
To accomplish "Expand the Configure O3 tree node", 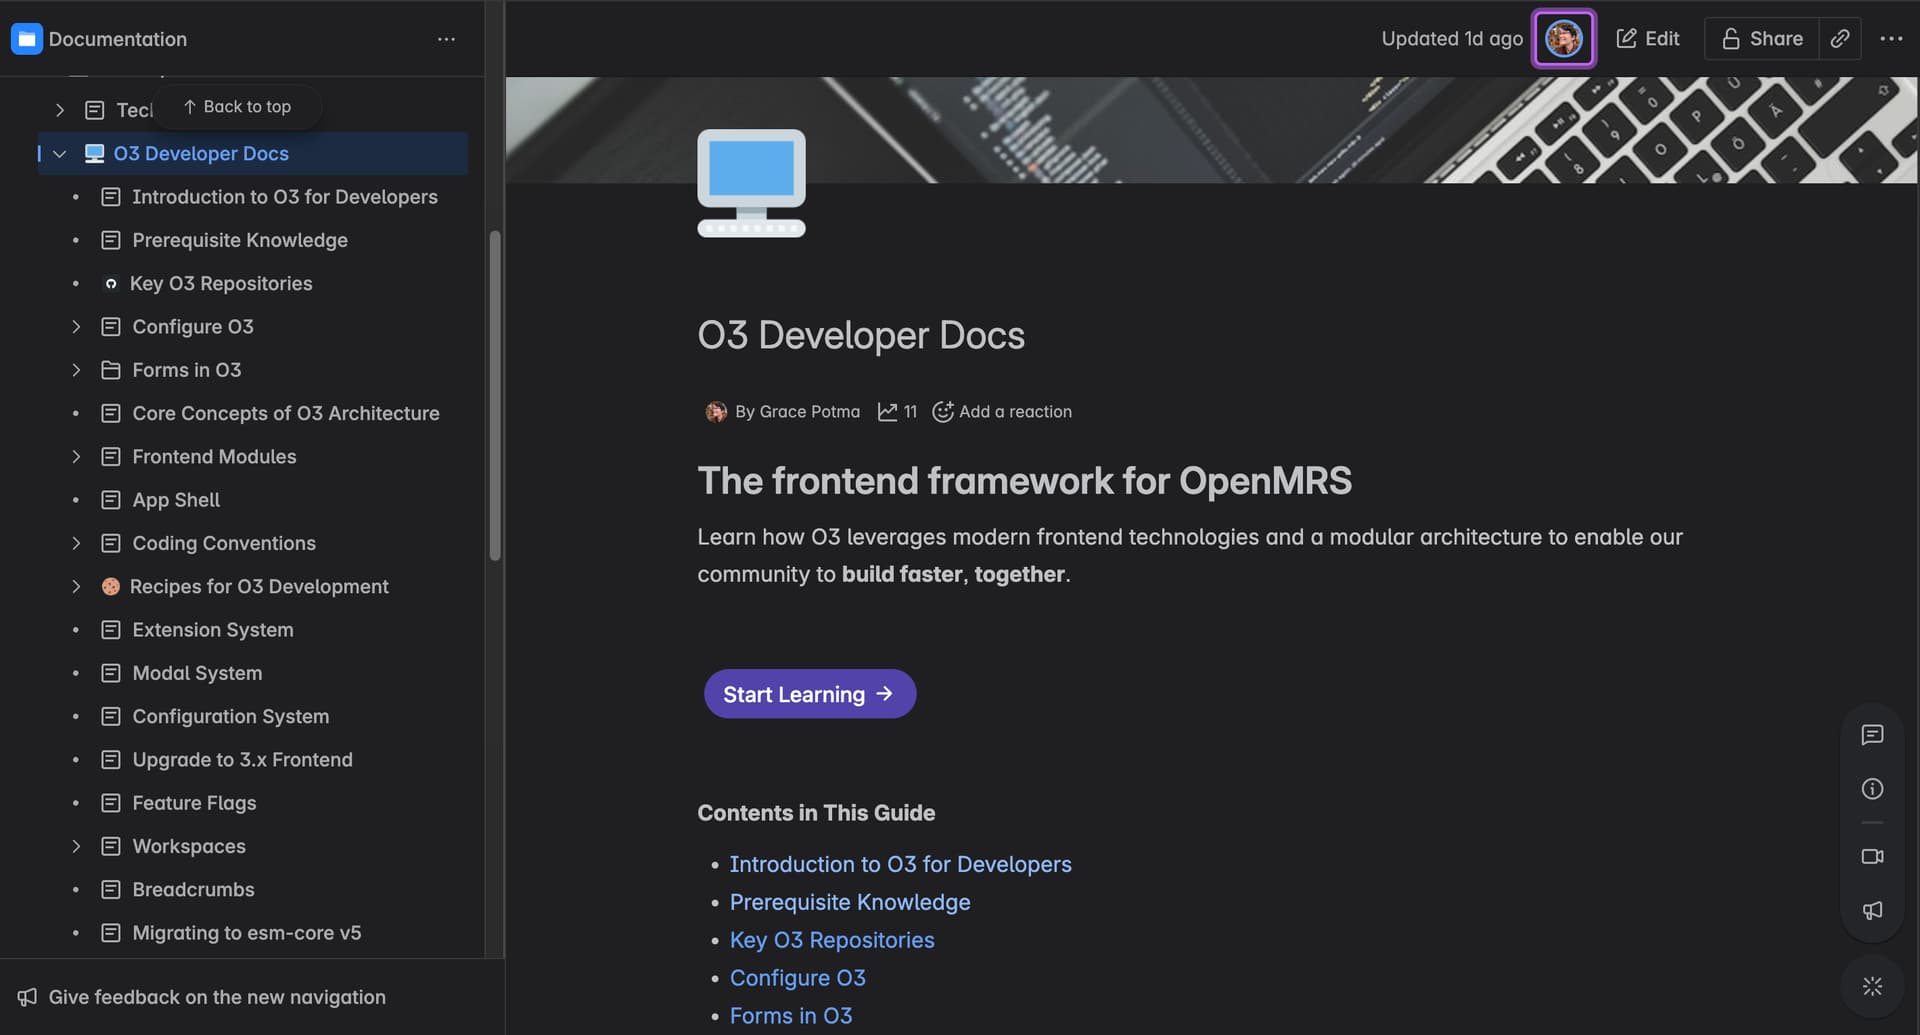I will tap(76, 327).
